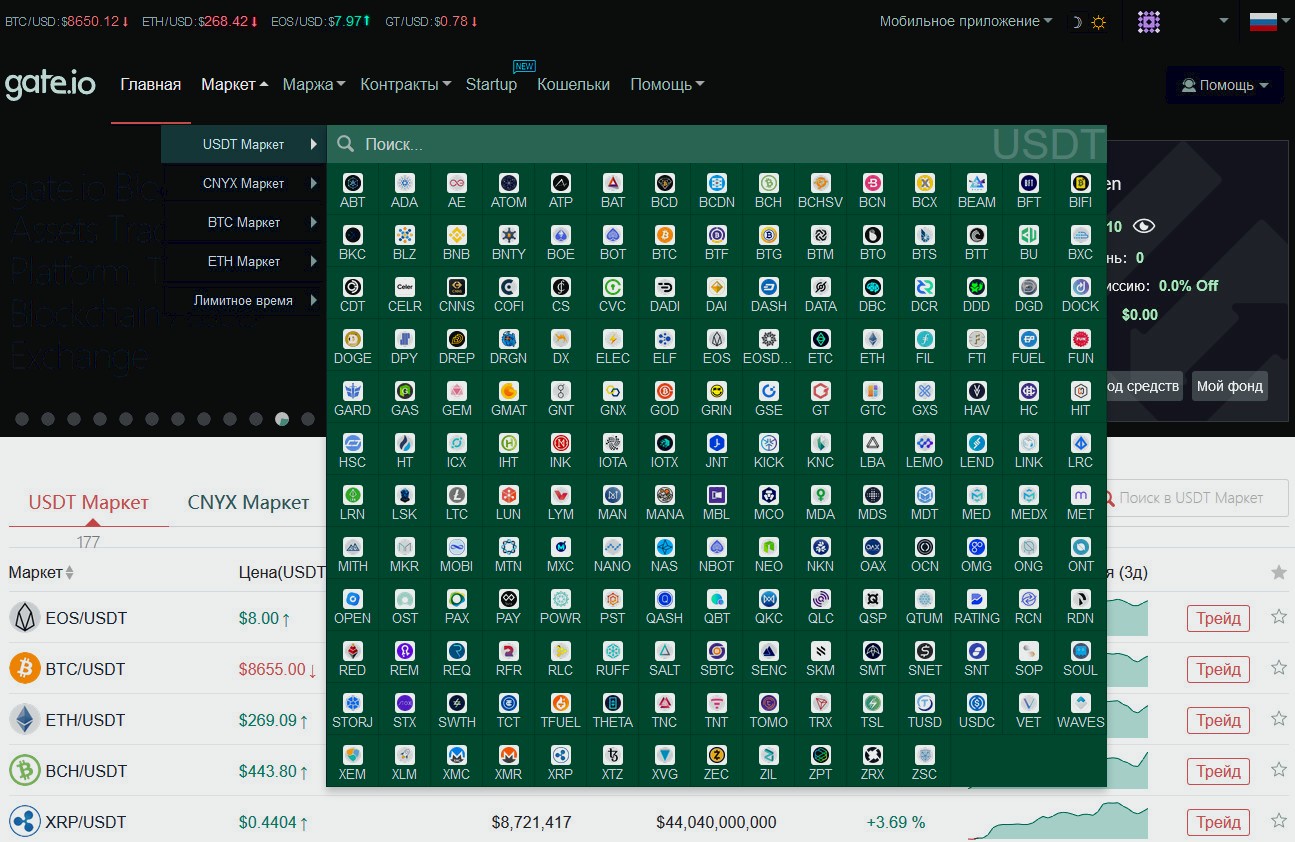Open the Startup page

click(491, 85)
